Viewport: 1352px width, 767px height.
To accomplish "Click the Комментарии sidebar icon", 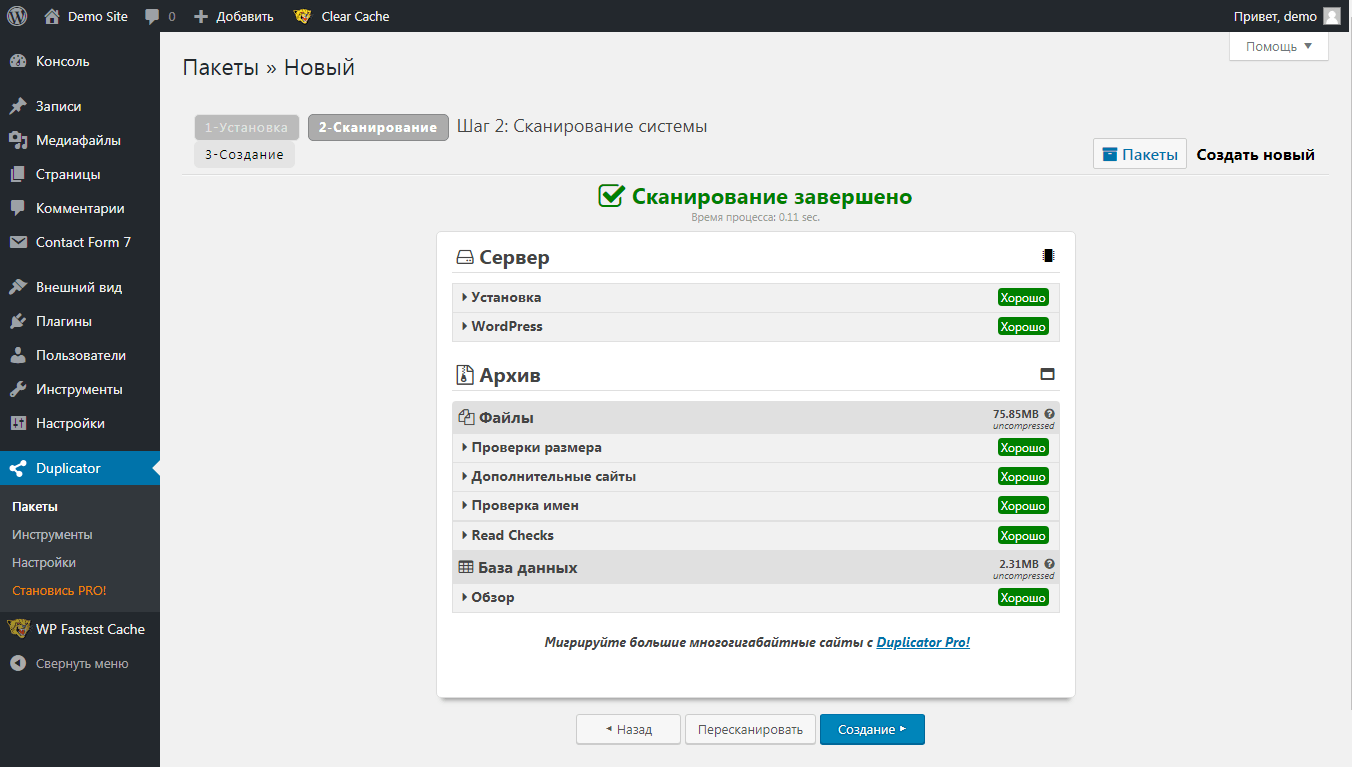I will 18,208.
